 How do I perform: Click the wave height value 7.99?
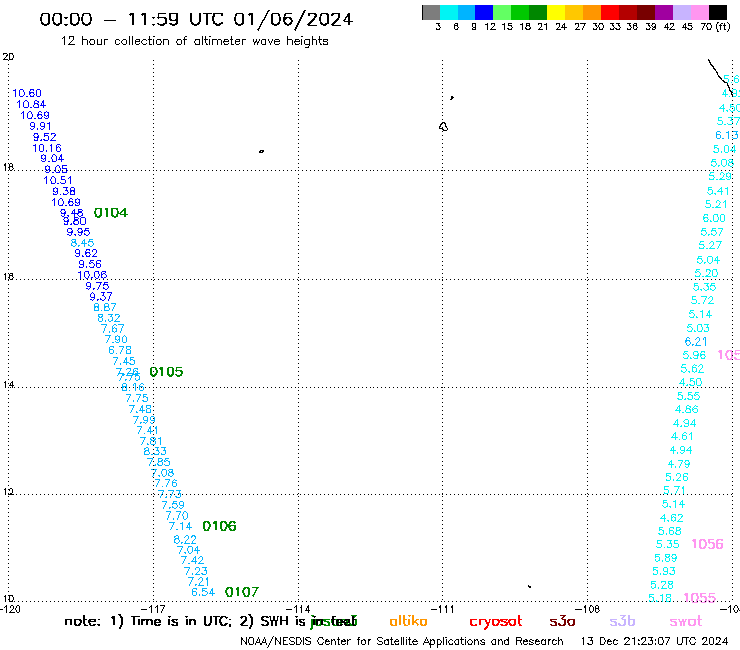[x=144, y=420]
